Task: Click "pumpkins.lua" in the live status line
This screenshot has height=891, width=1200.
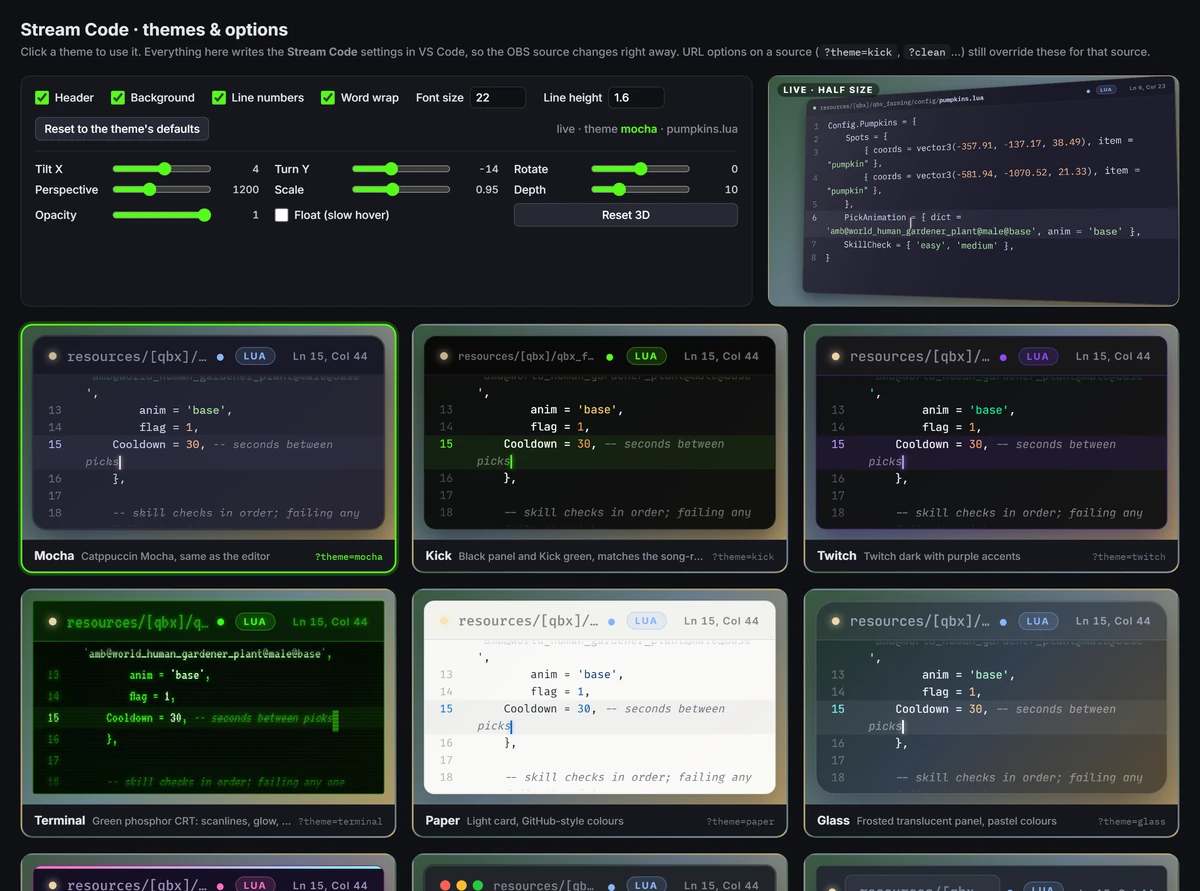Action: [x=702, y=129]
